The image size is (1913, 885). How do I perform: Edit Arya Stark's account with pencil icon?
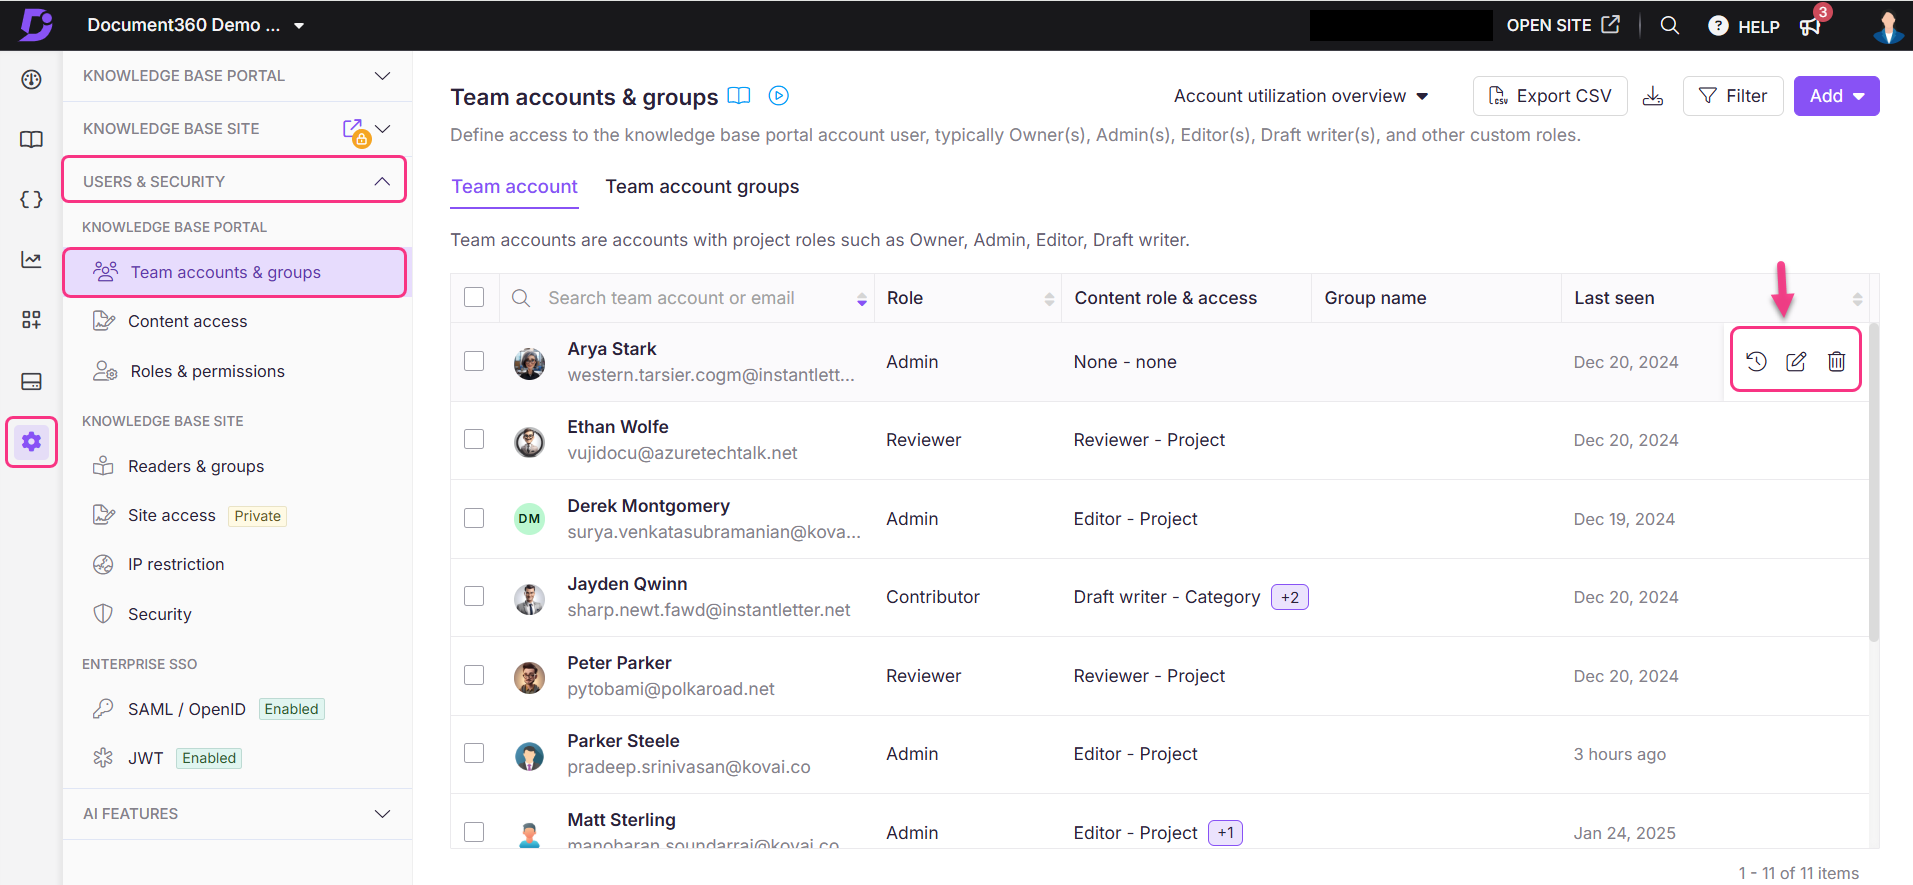coord(1796,361)
